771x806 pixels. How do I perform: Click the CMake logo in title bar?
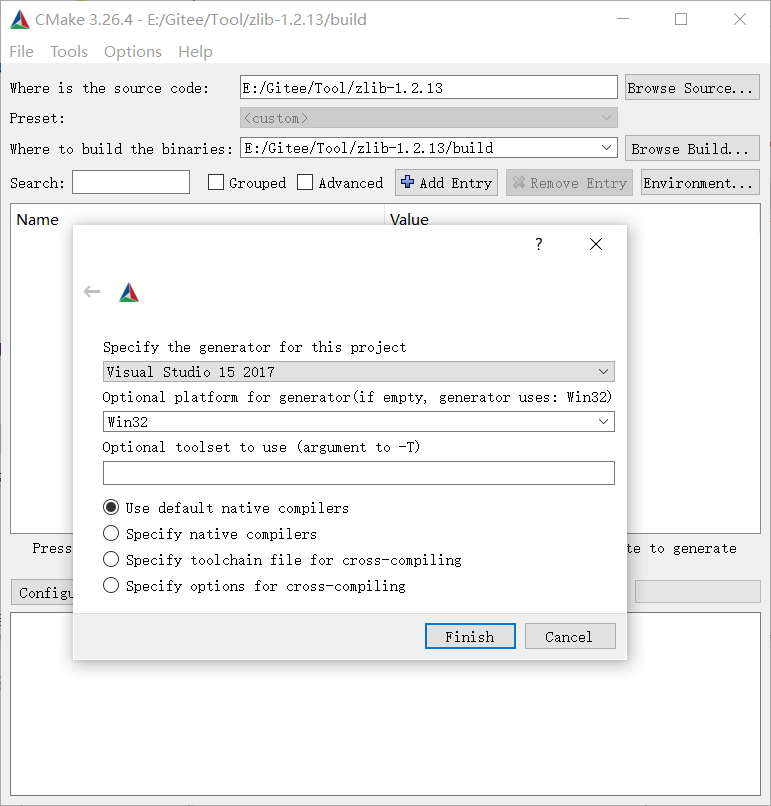click(20, 20)
